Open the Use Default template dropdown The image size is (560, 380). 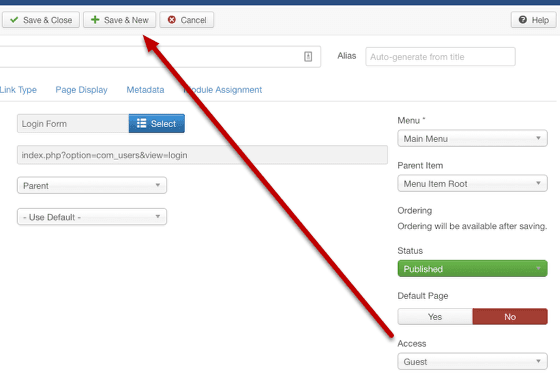pos(92,217)
